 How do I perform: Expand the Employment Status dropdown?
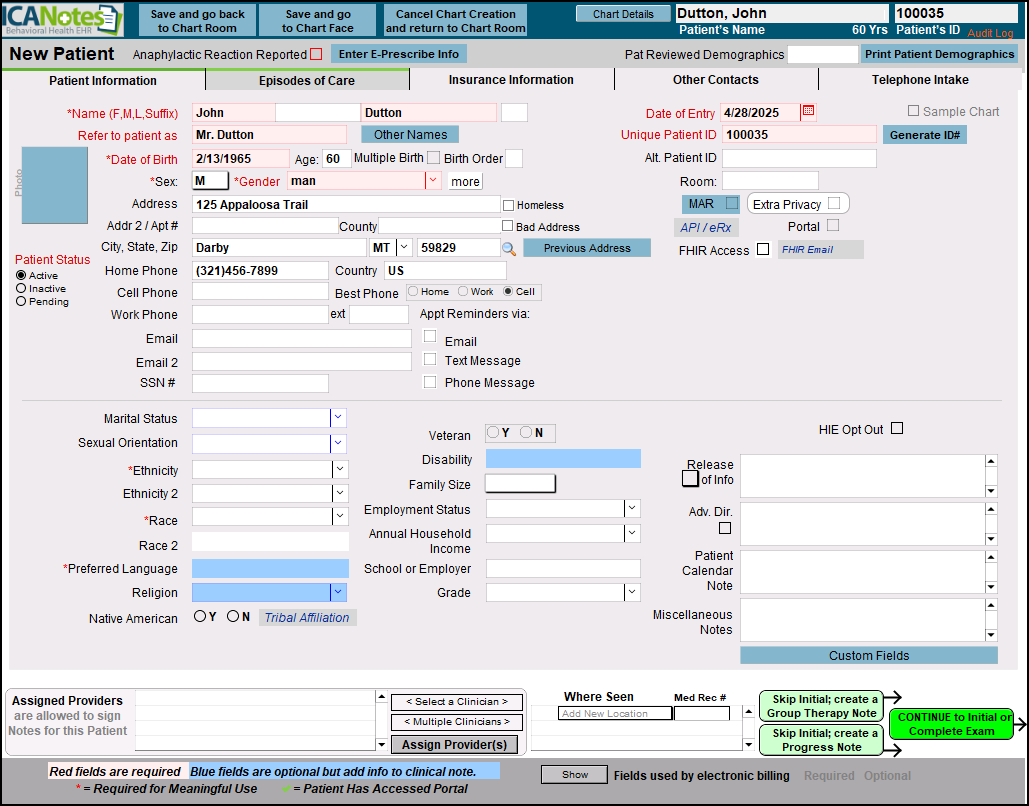click(x=631, y=508)
